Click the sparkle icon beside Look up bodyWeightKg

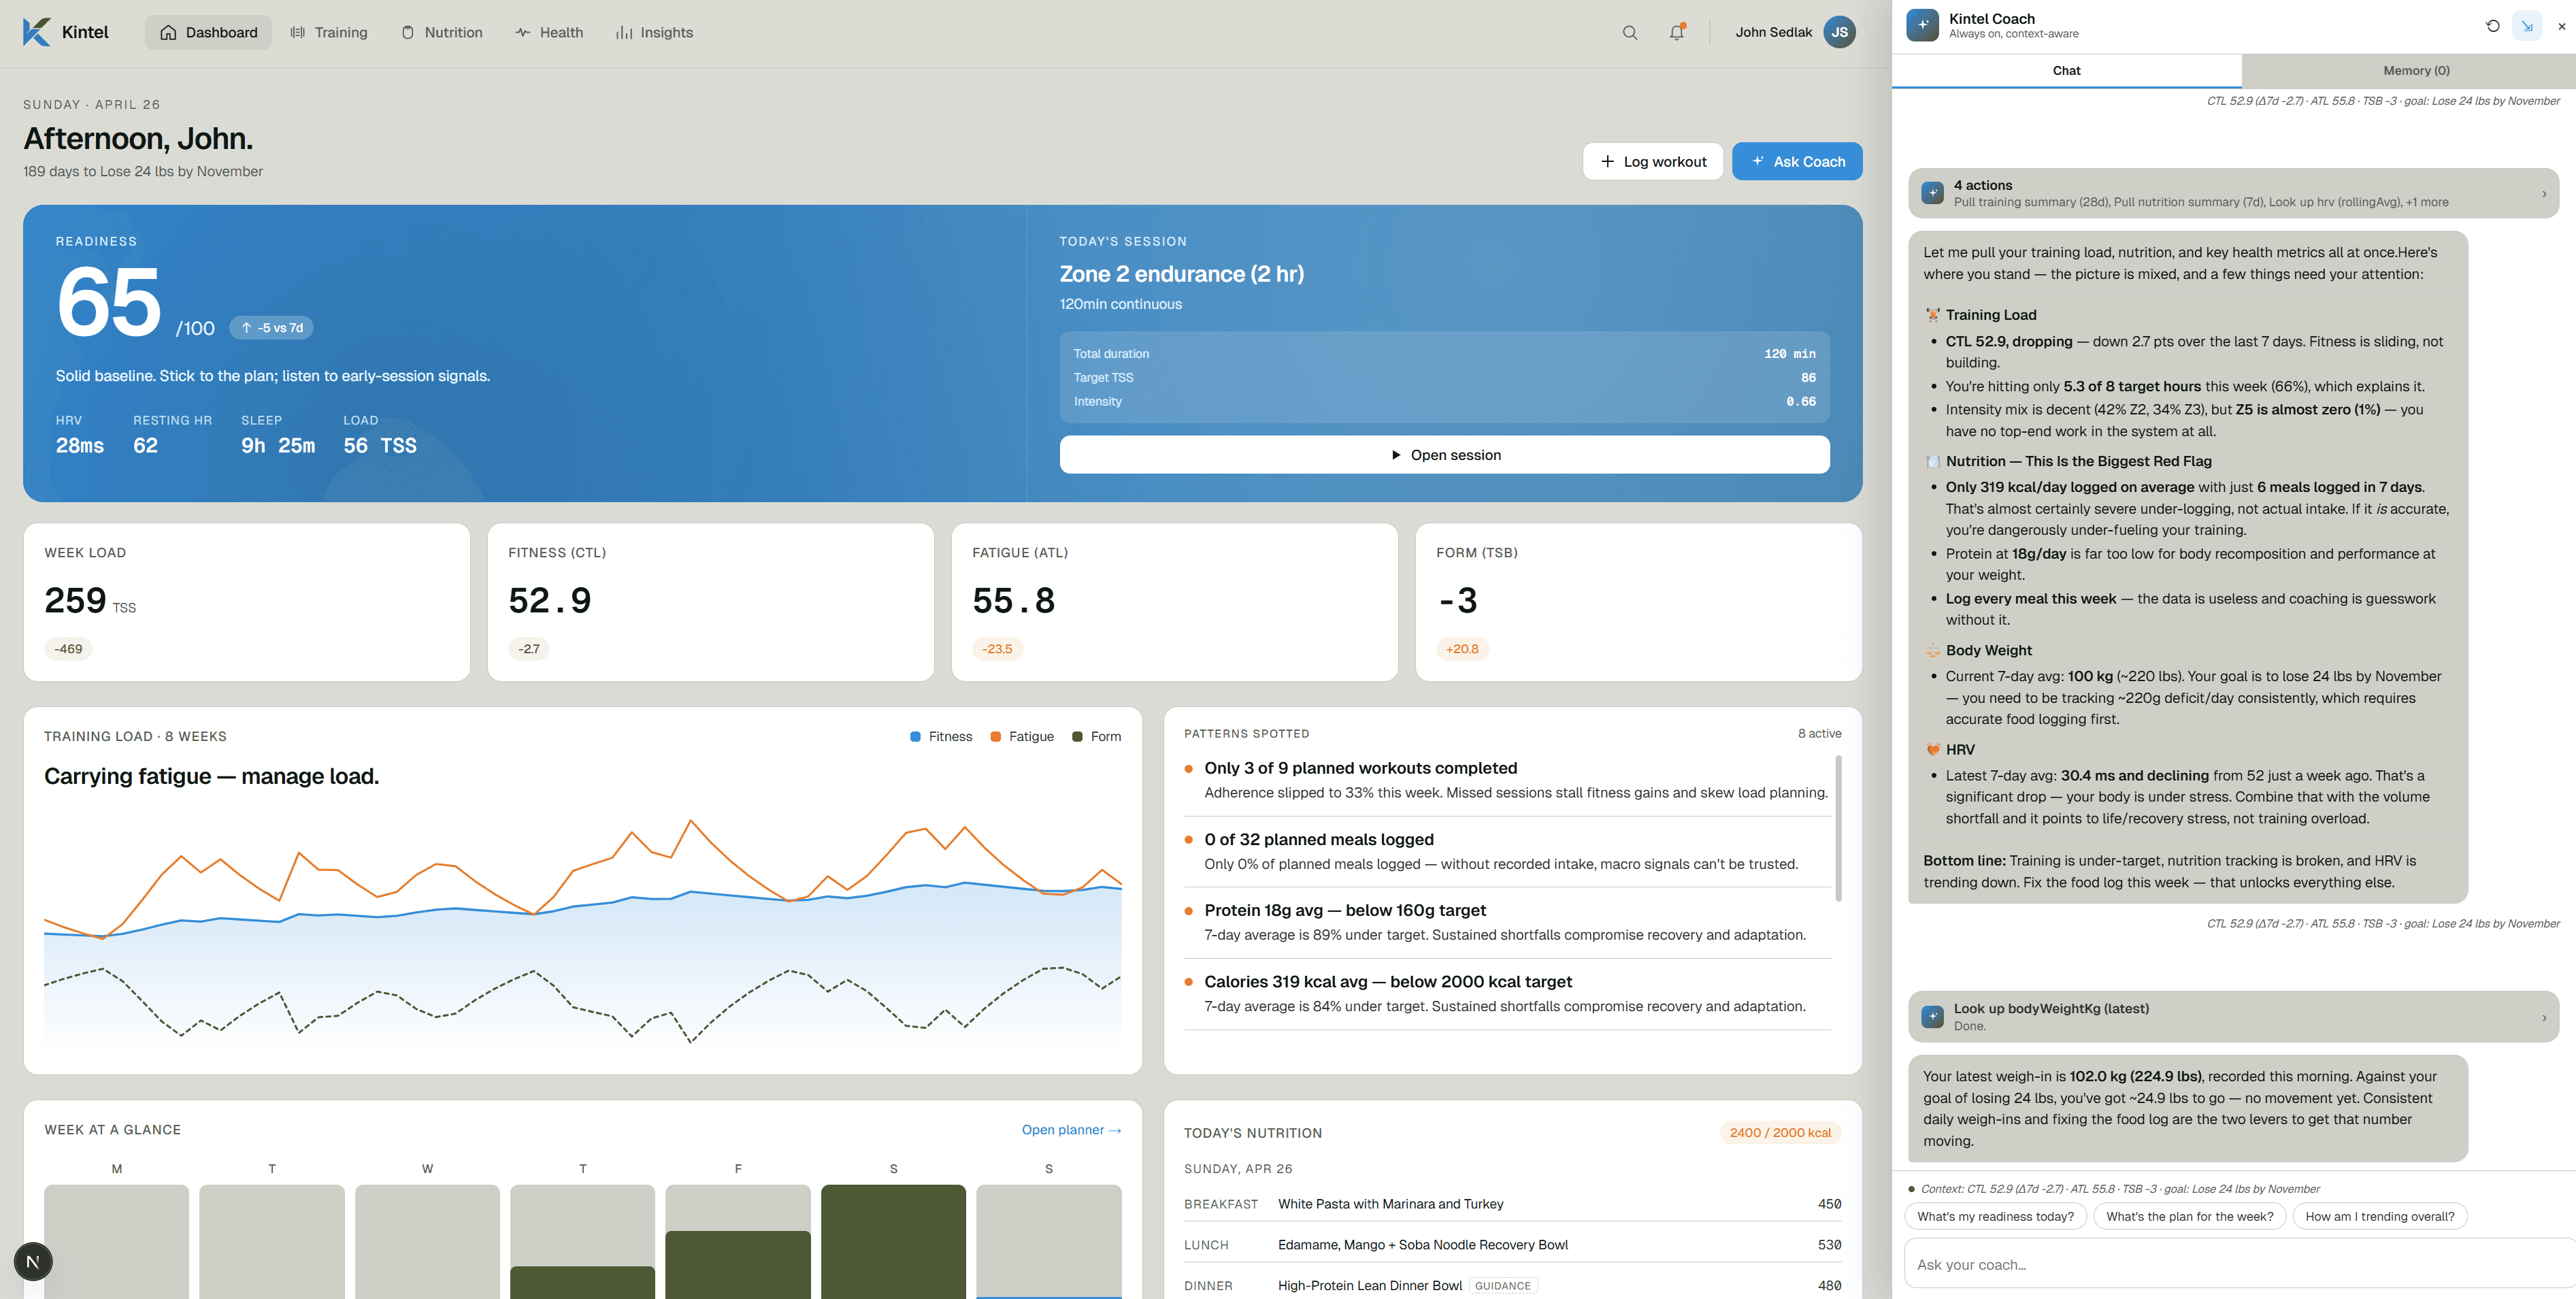point(1933,1016)
